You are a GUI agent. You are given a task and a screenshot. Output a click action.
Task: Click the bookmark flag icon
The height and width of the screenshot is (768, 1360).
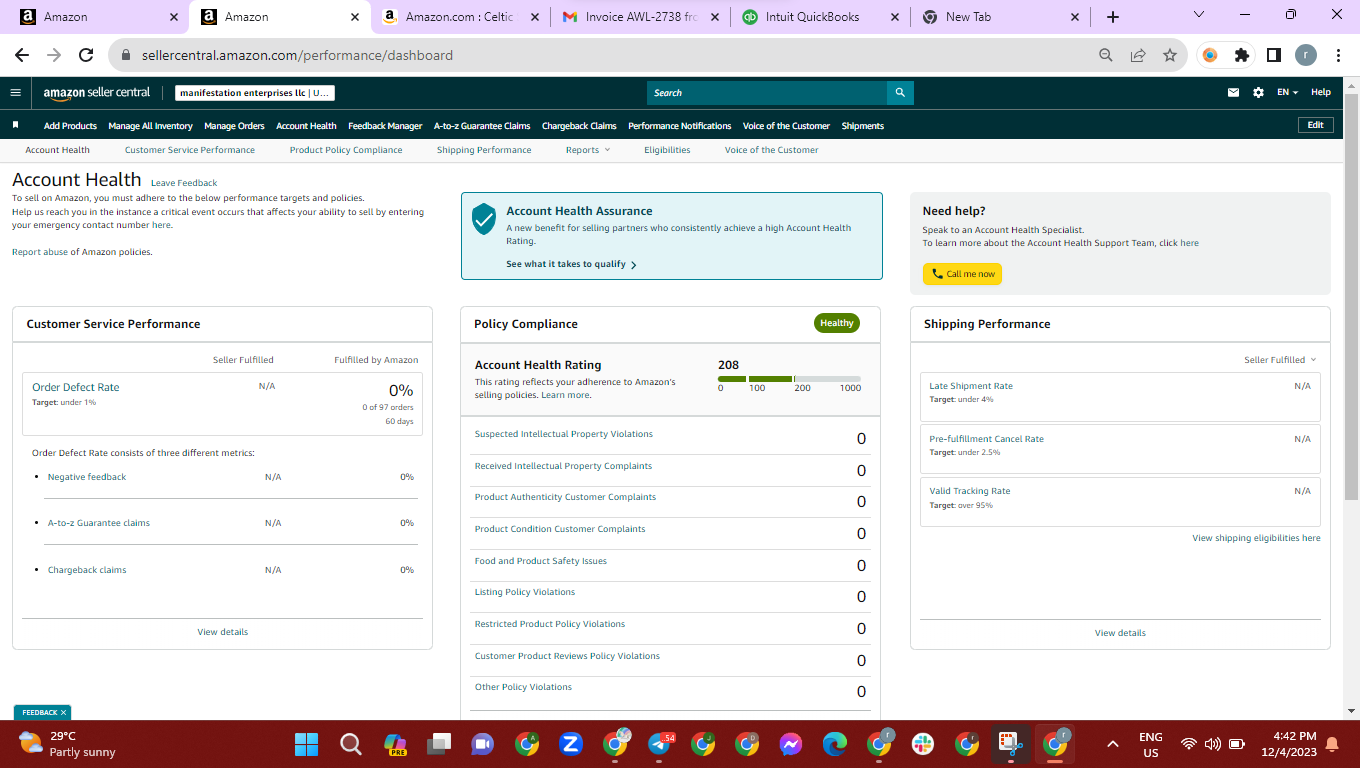16,125
